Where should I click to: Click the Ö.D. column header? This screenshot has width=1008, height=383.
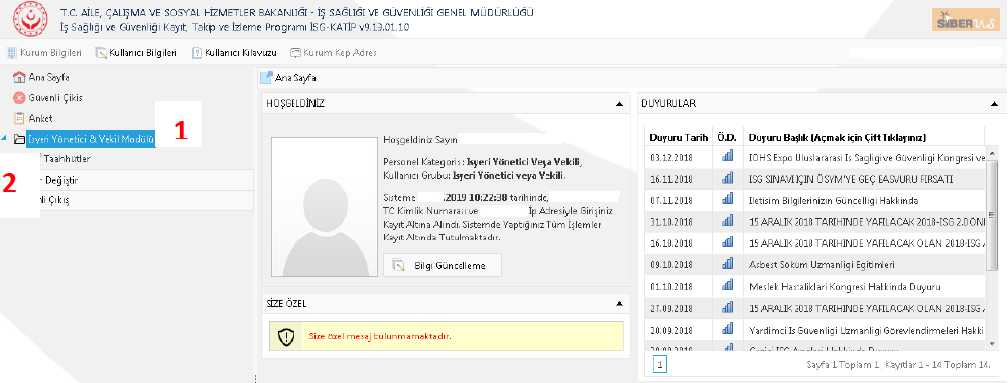coord(727,138)
